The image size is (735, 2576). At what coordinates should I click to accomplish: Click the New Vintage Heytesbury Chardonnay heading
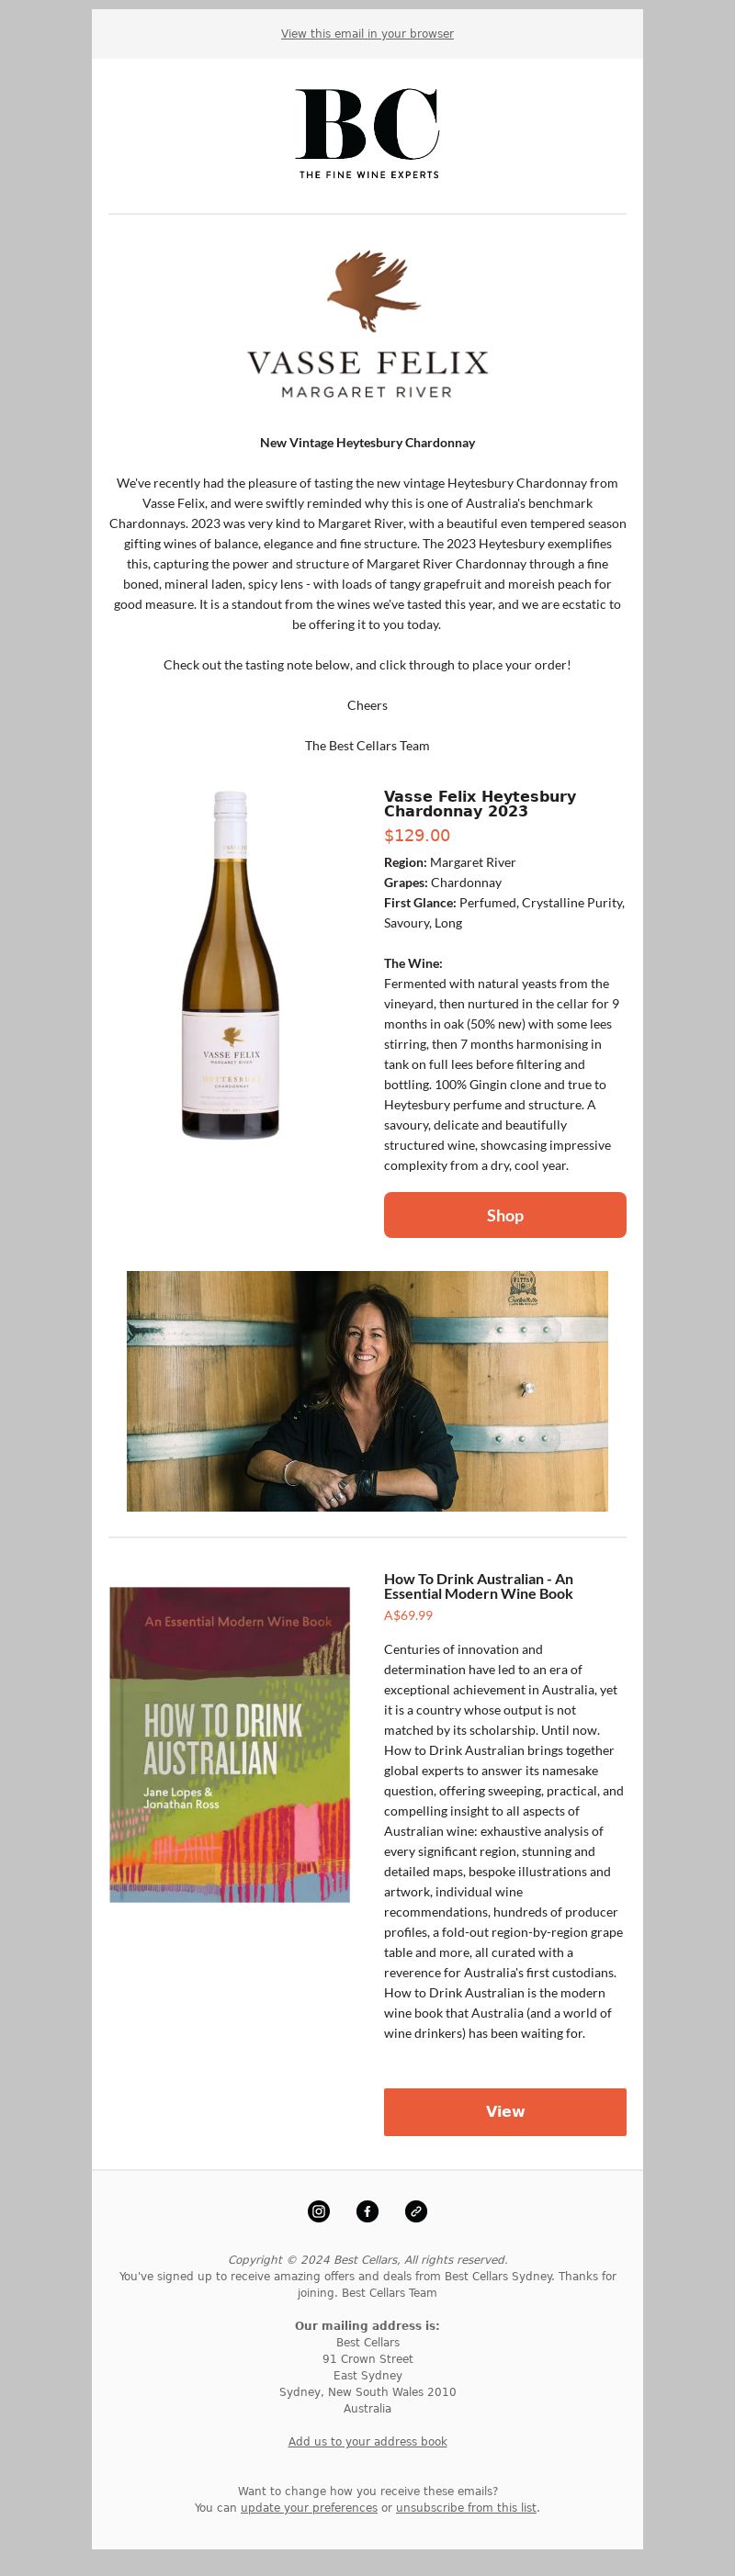click(367, 442)
